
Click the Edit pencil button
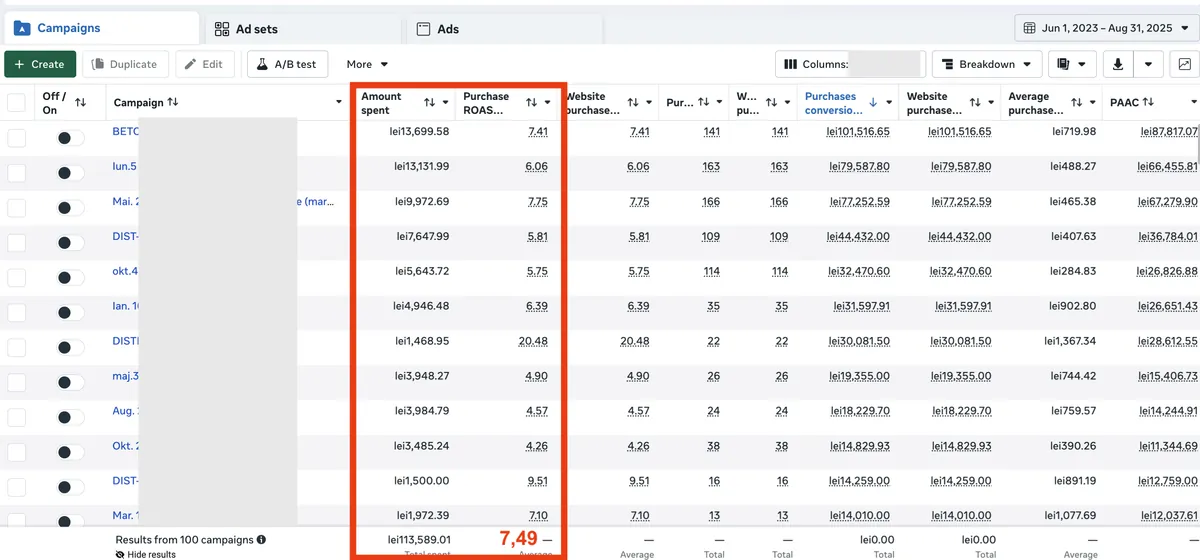[x=205, y=64]
